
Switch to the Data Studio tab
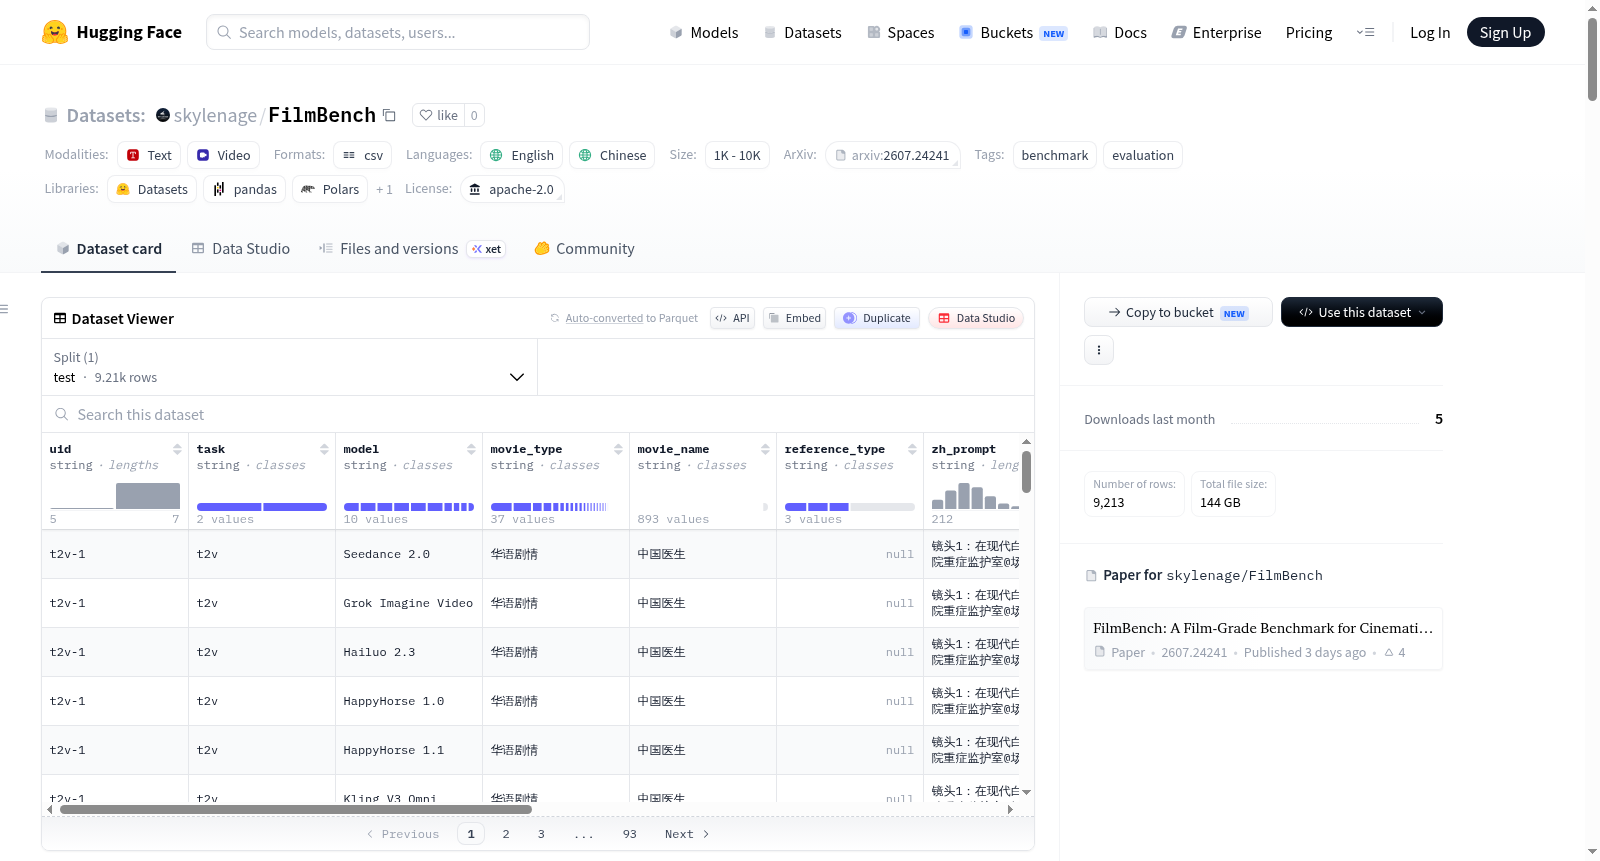tap(240, 249)
